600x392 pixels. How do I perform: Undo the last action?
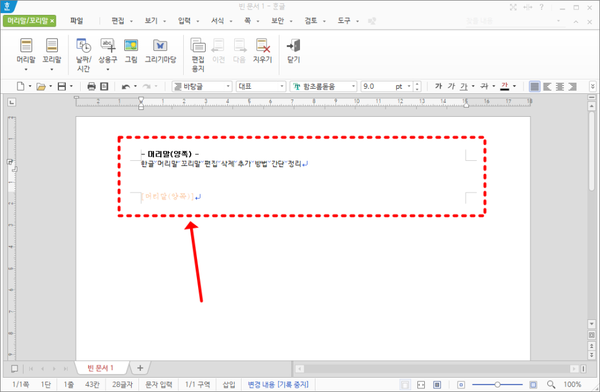[x=126, y=87]
